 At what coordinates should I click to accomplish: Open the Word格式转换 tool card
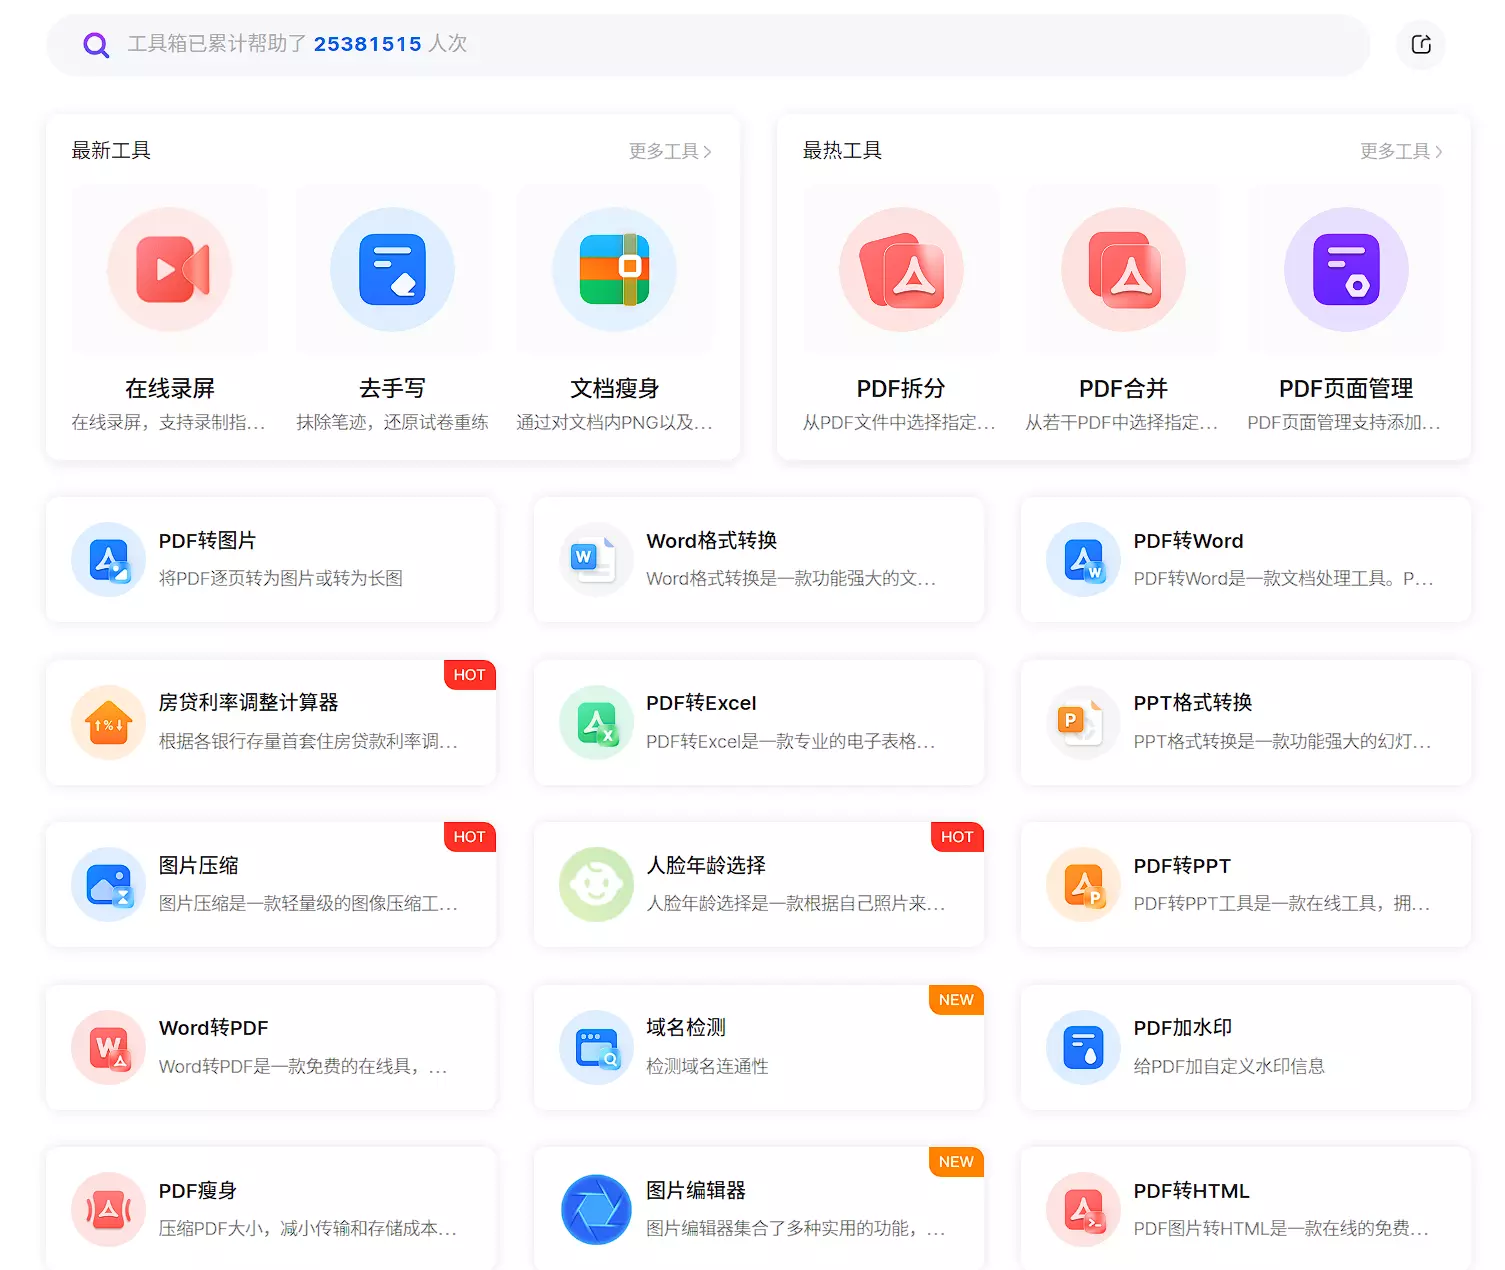pos(758,559)
